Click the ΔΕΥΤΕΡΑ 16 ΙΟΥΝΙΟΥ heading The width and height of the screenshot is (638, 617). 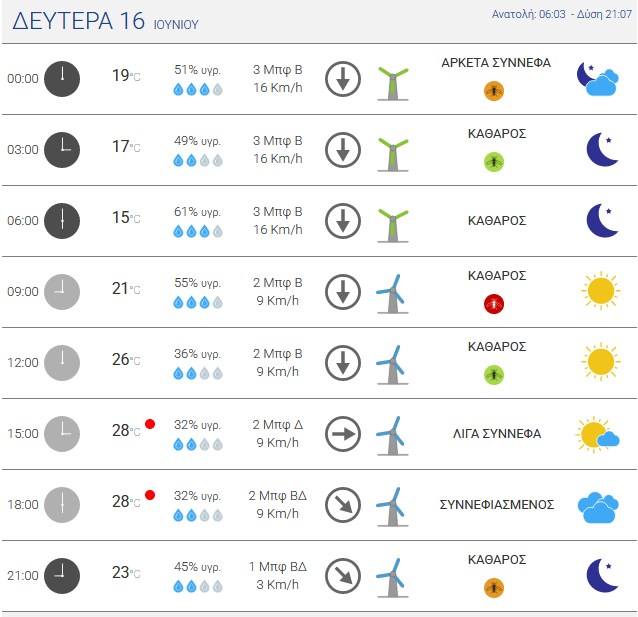pos(105,21)
